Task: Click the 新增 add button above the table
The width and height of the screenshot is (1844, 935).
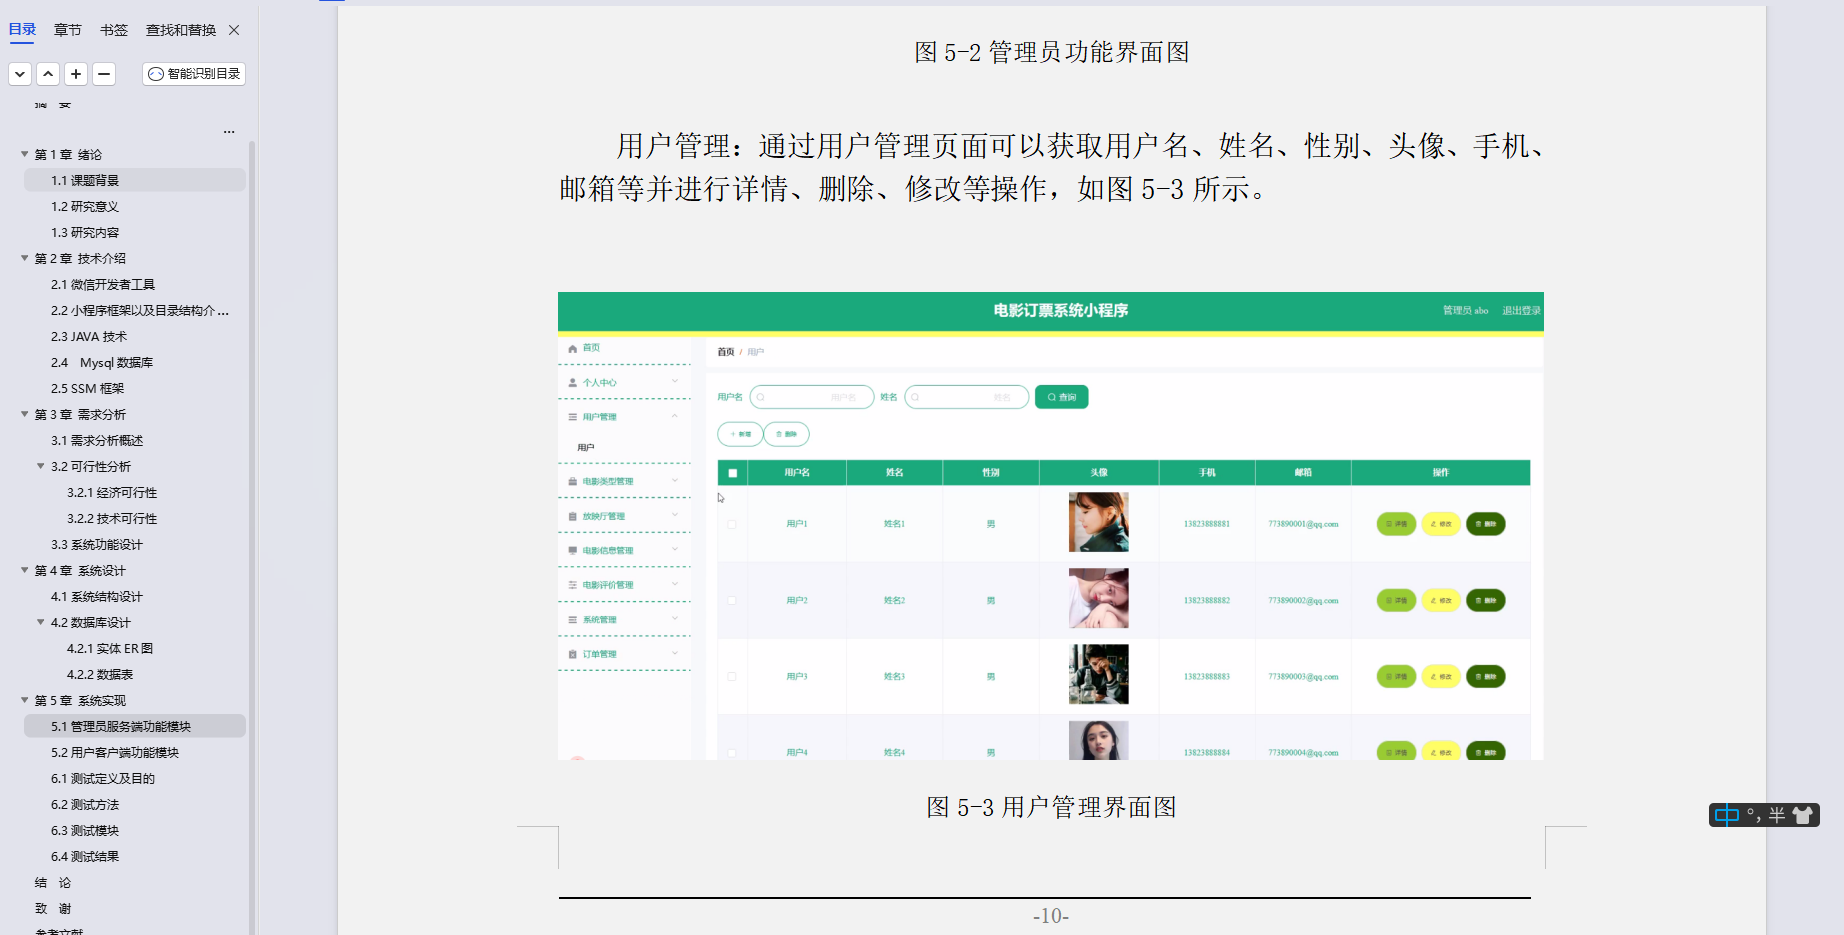Action: pyautogui.click(x=740, y=433)
